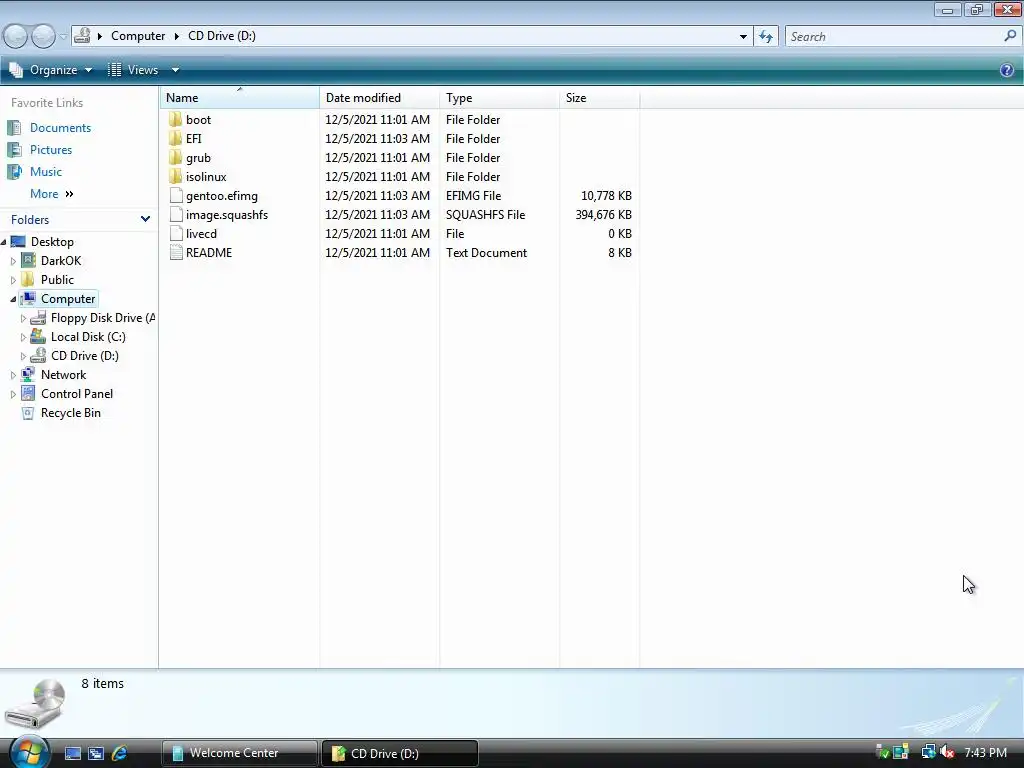
Task: Click the 394,676 KB size cell
Action: pyautogui.click(x=603, y=214)
